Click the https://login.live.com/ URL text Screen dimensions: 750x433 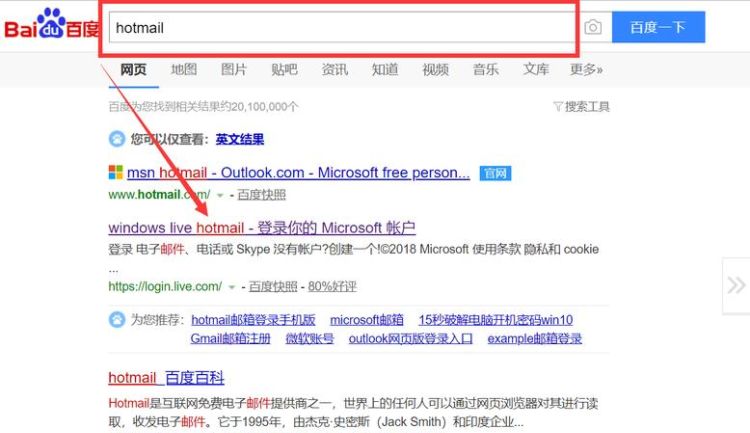[x=165, y=287]
